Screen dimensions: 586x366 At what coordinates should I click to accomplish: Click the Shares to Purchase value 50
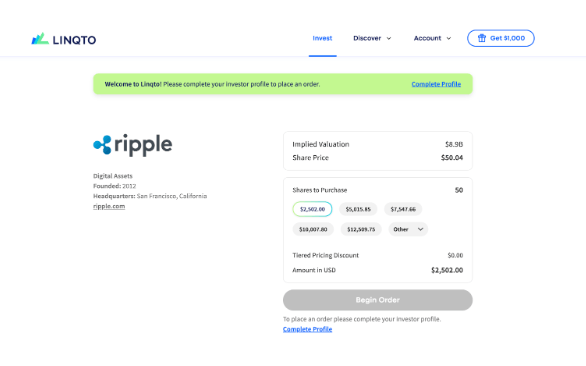(459, 190)
